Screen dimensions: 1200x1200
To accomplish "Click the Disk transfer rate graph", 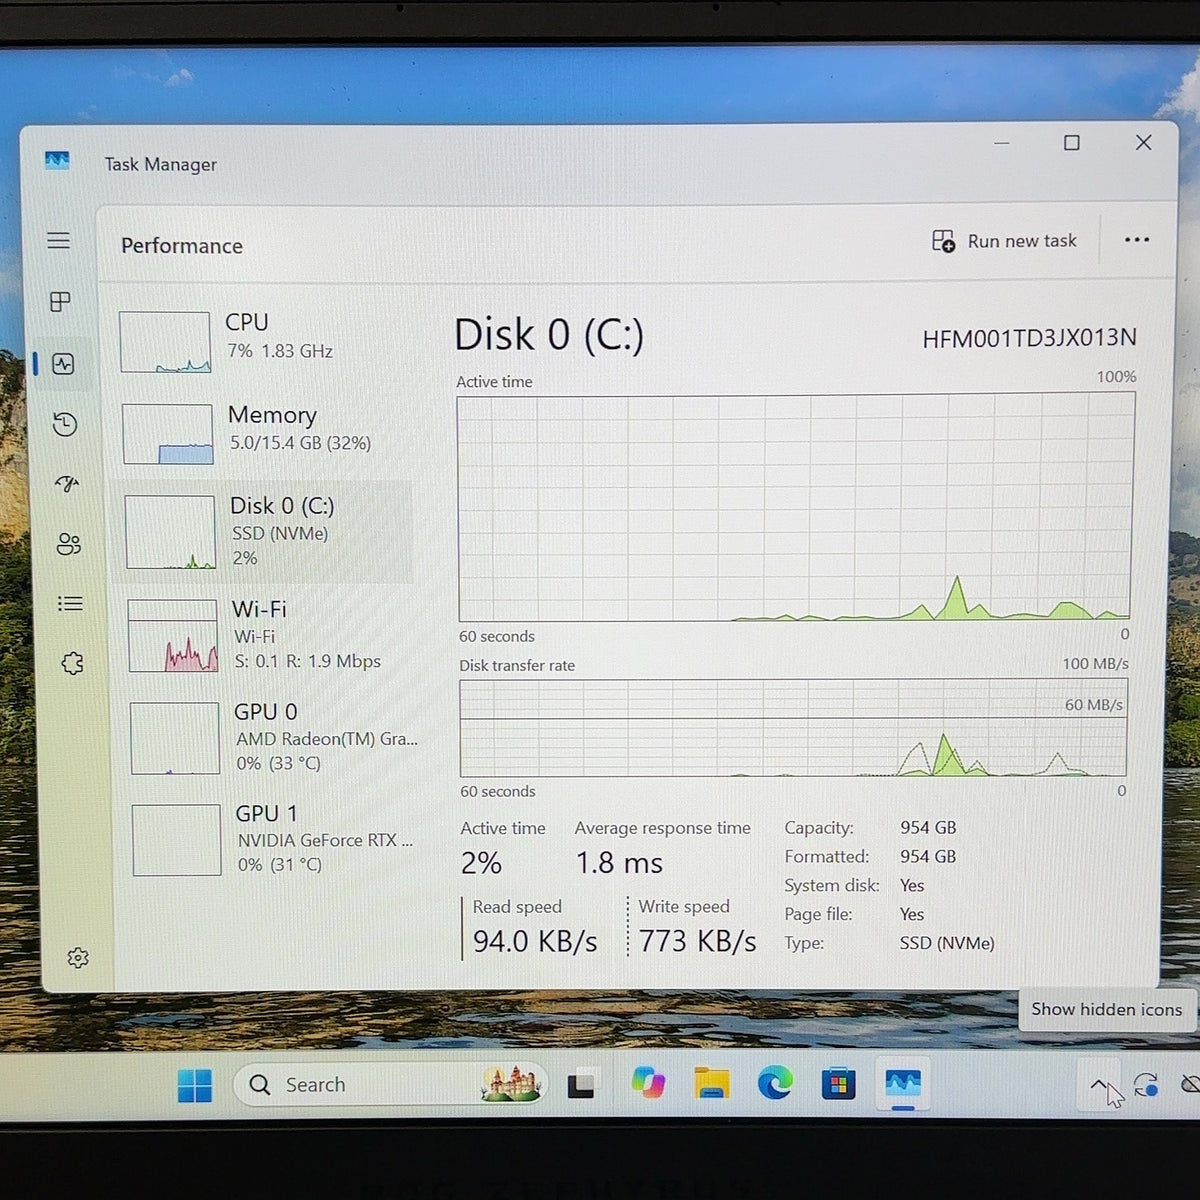I will pos(793,728).
